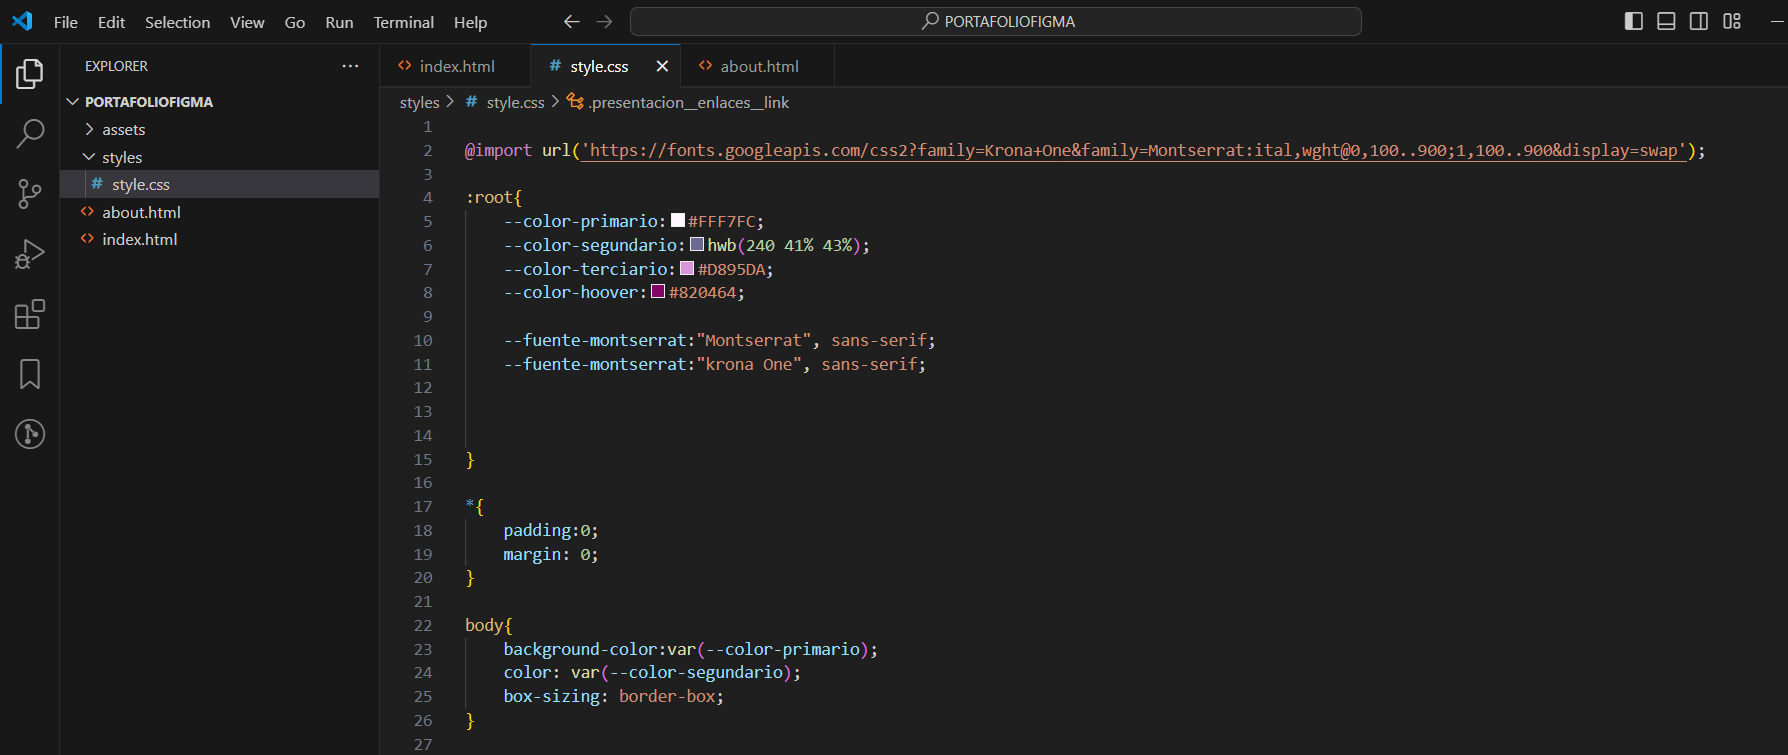Click the "Montserrat" font string
Viewport: 1788px width, 755px height.
754,340
